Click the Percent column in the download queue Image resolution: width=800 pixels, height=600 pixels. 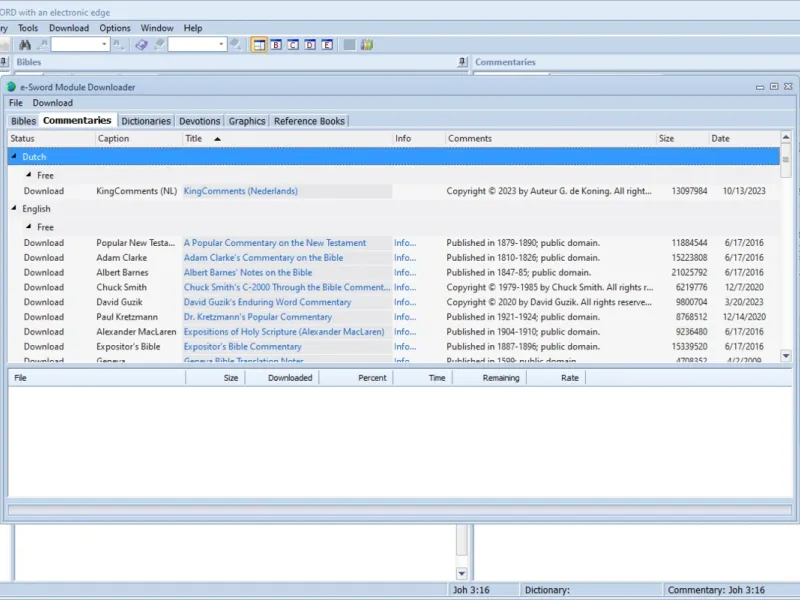pos(356,378)
